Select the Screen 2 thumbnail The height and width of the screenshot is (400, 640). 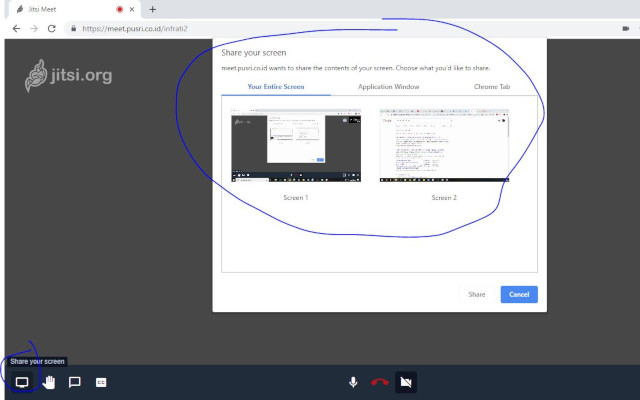click(444, 145)
